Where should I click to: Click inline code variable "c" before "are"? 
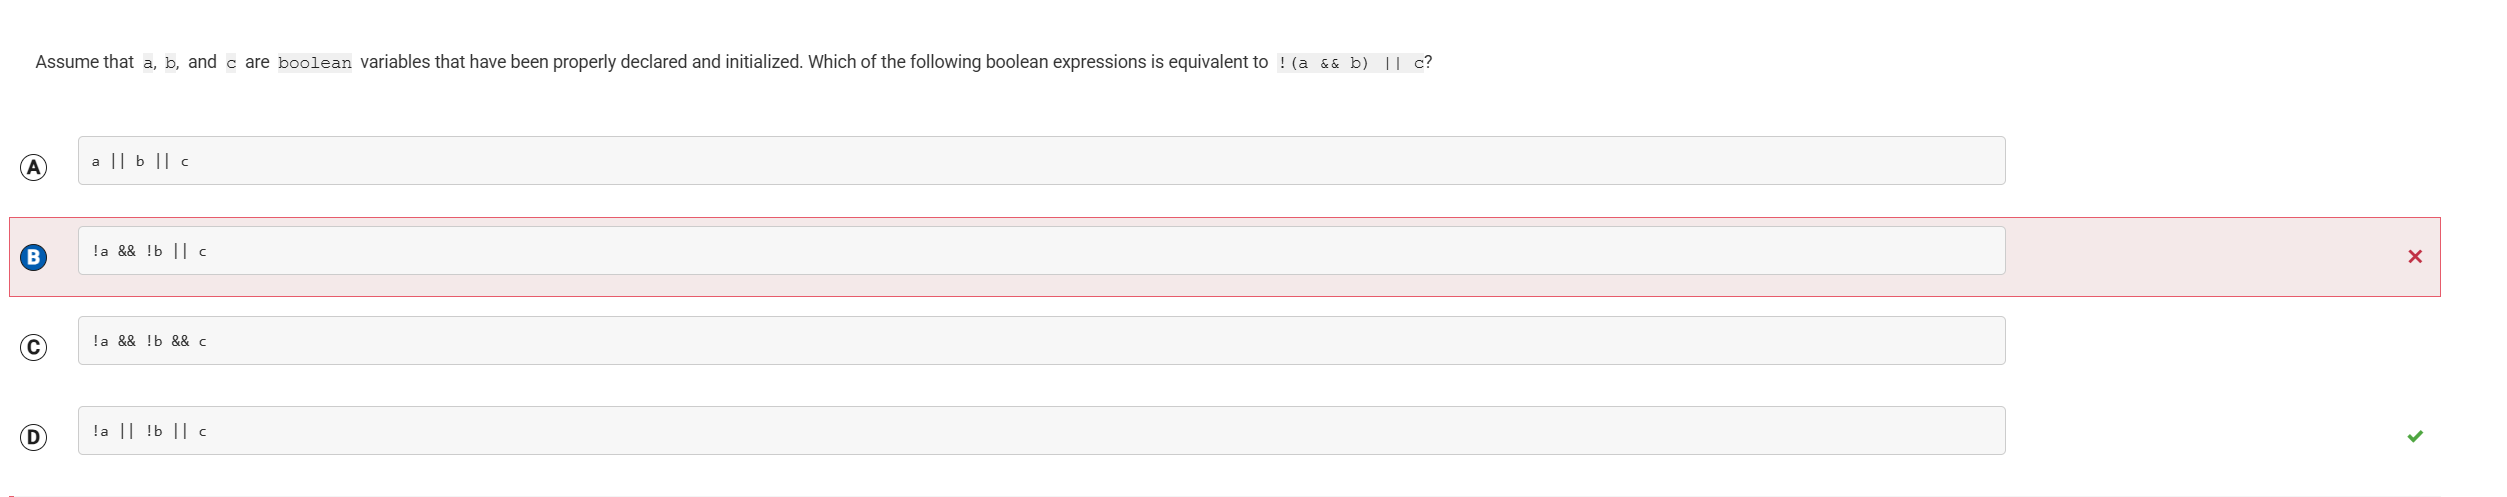(231, 63)
